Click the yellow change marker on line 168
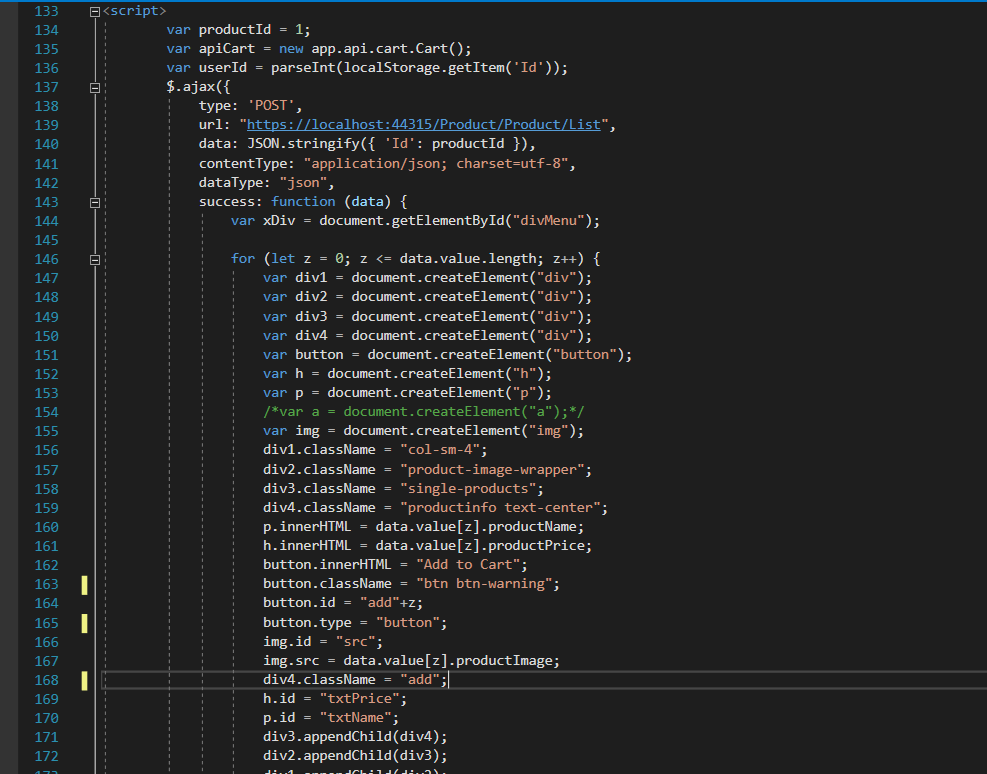This screenshot has width=987, height=774. pos(85,680)
